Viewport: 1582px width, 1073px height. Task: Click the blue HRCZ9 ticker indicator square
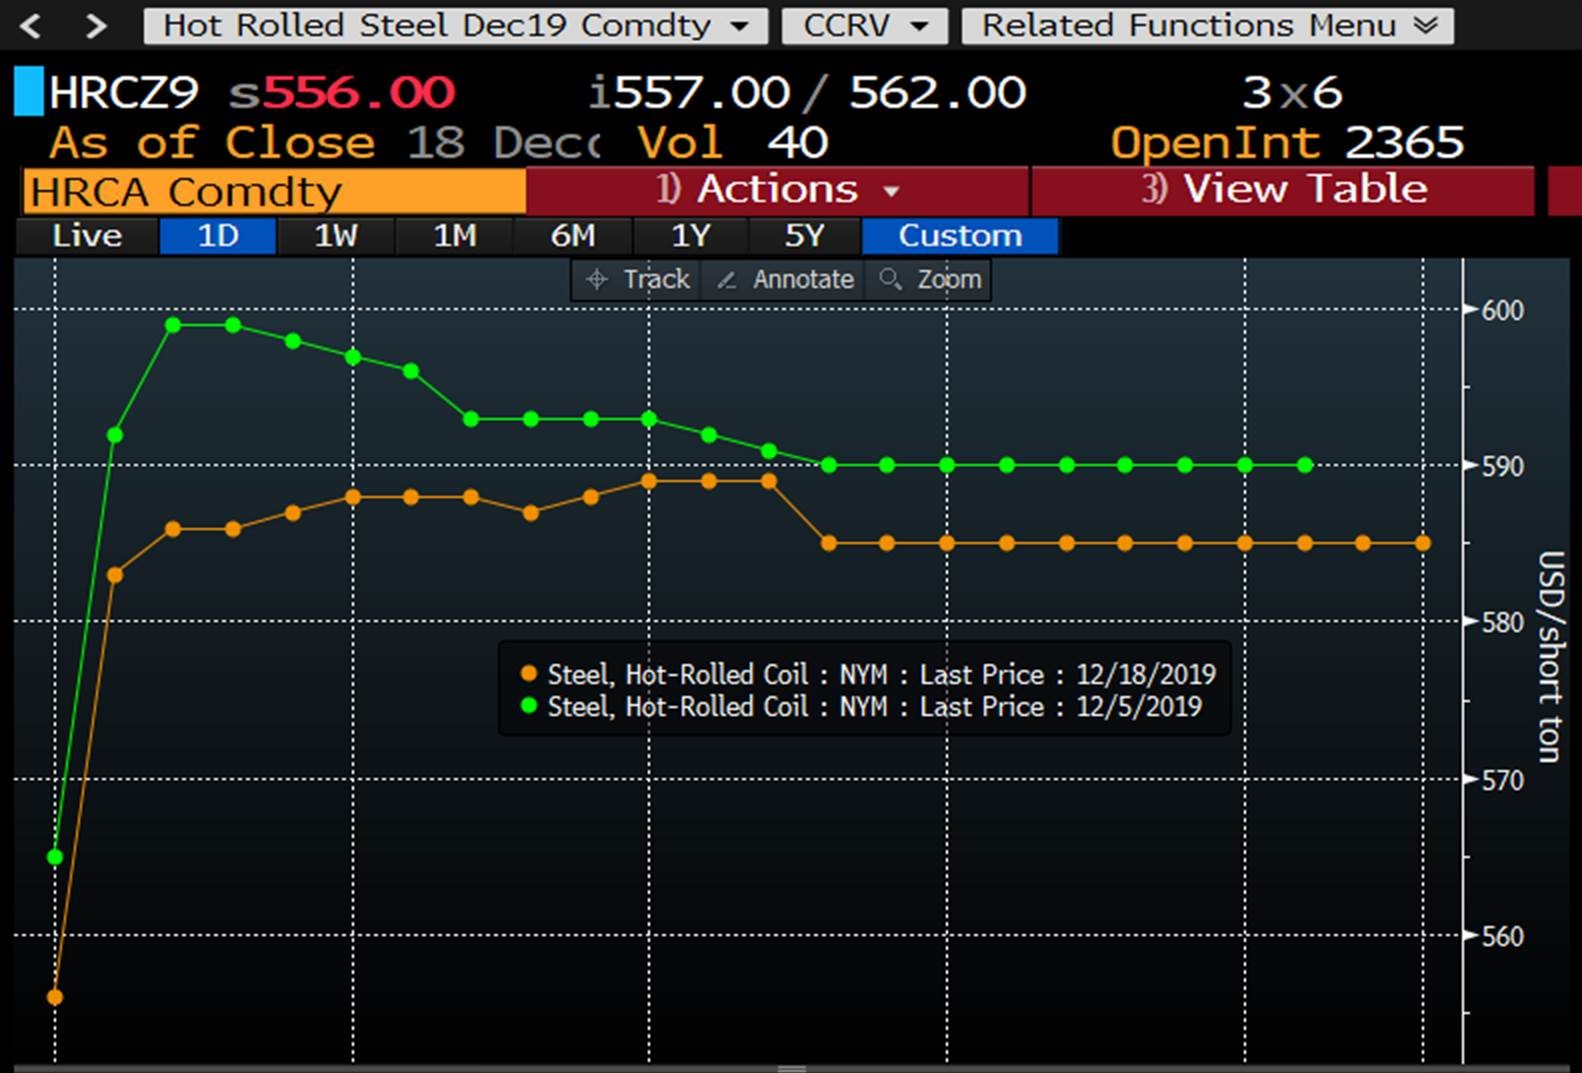(x=28, y=92)
